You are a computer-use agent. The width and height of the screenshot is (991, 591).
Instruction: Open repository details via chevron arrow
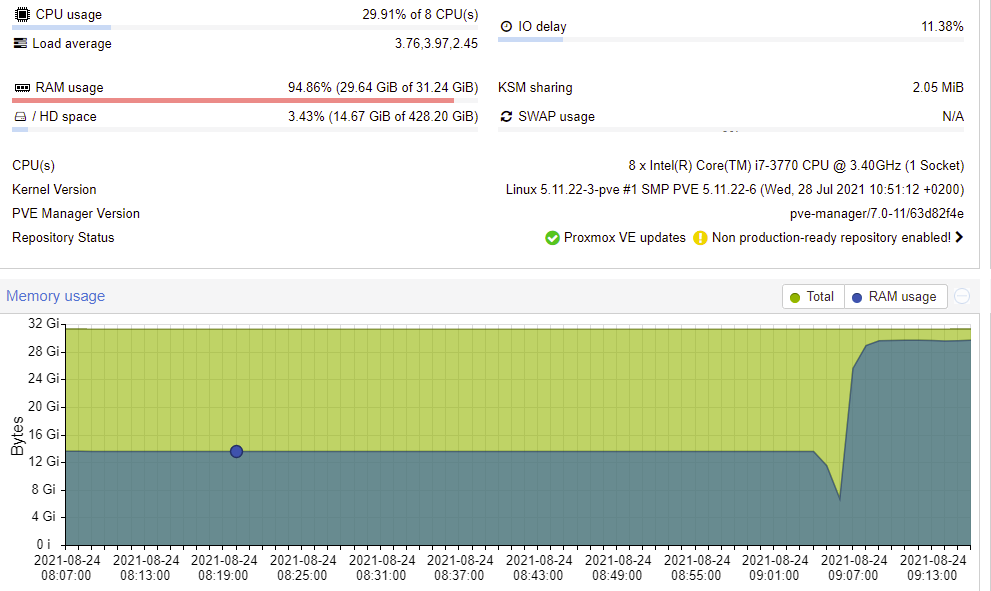pos(959,237)
